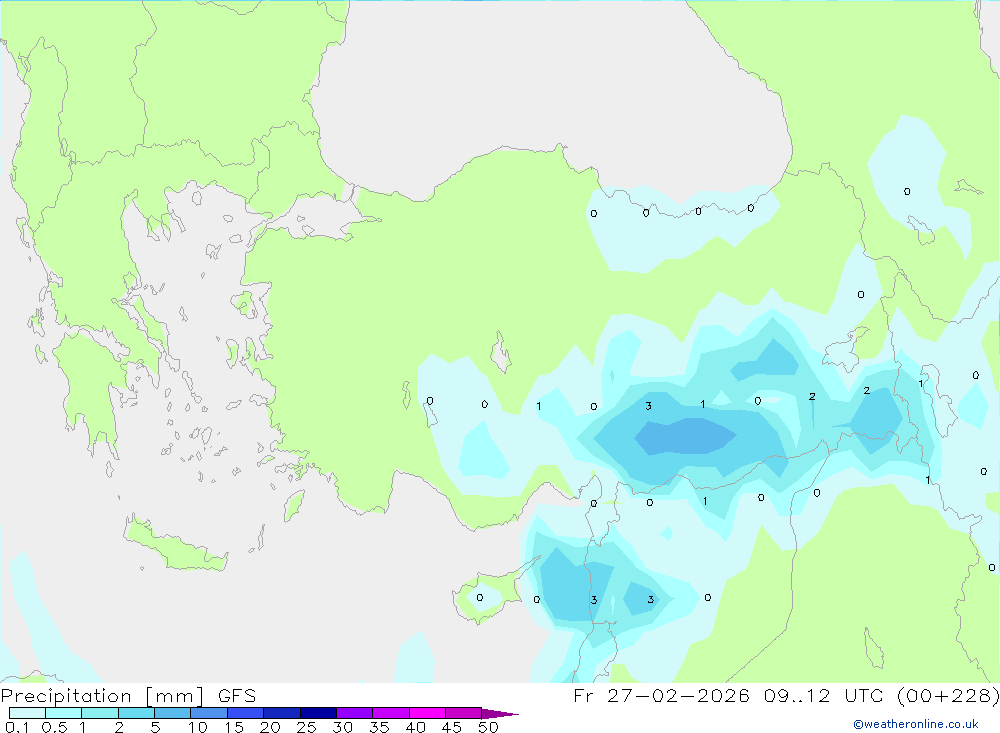Click the over-50 mm arrow tip of the legend
Screen dimensions: 1000x733
tap(501, 714)
